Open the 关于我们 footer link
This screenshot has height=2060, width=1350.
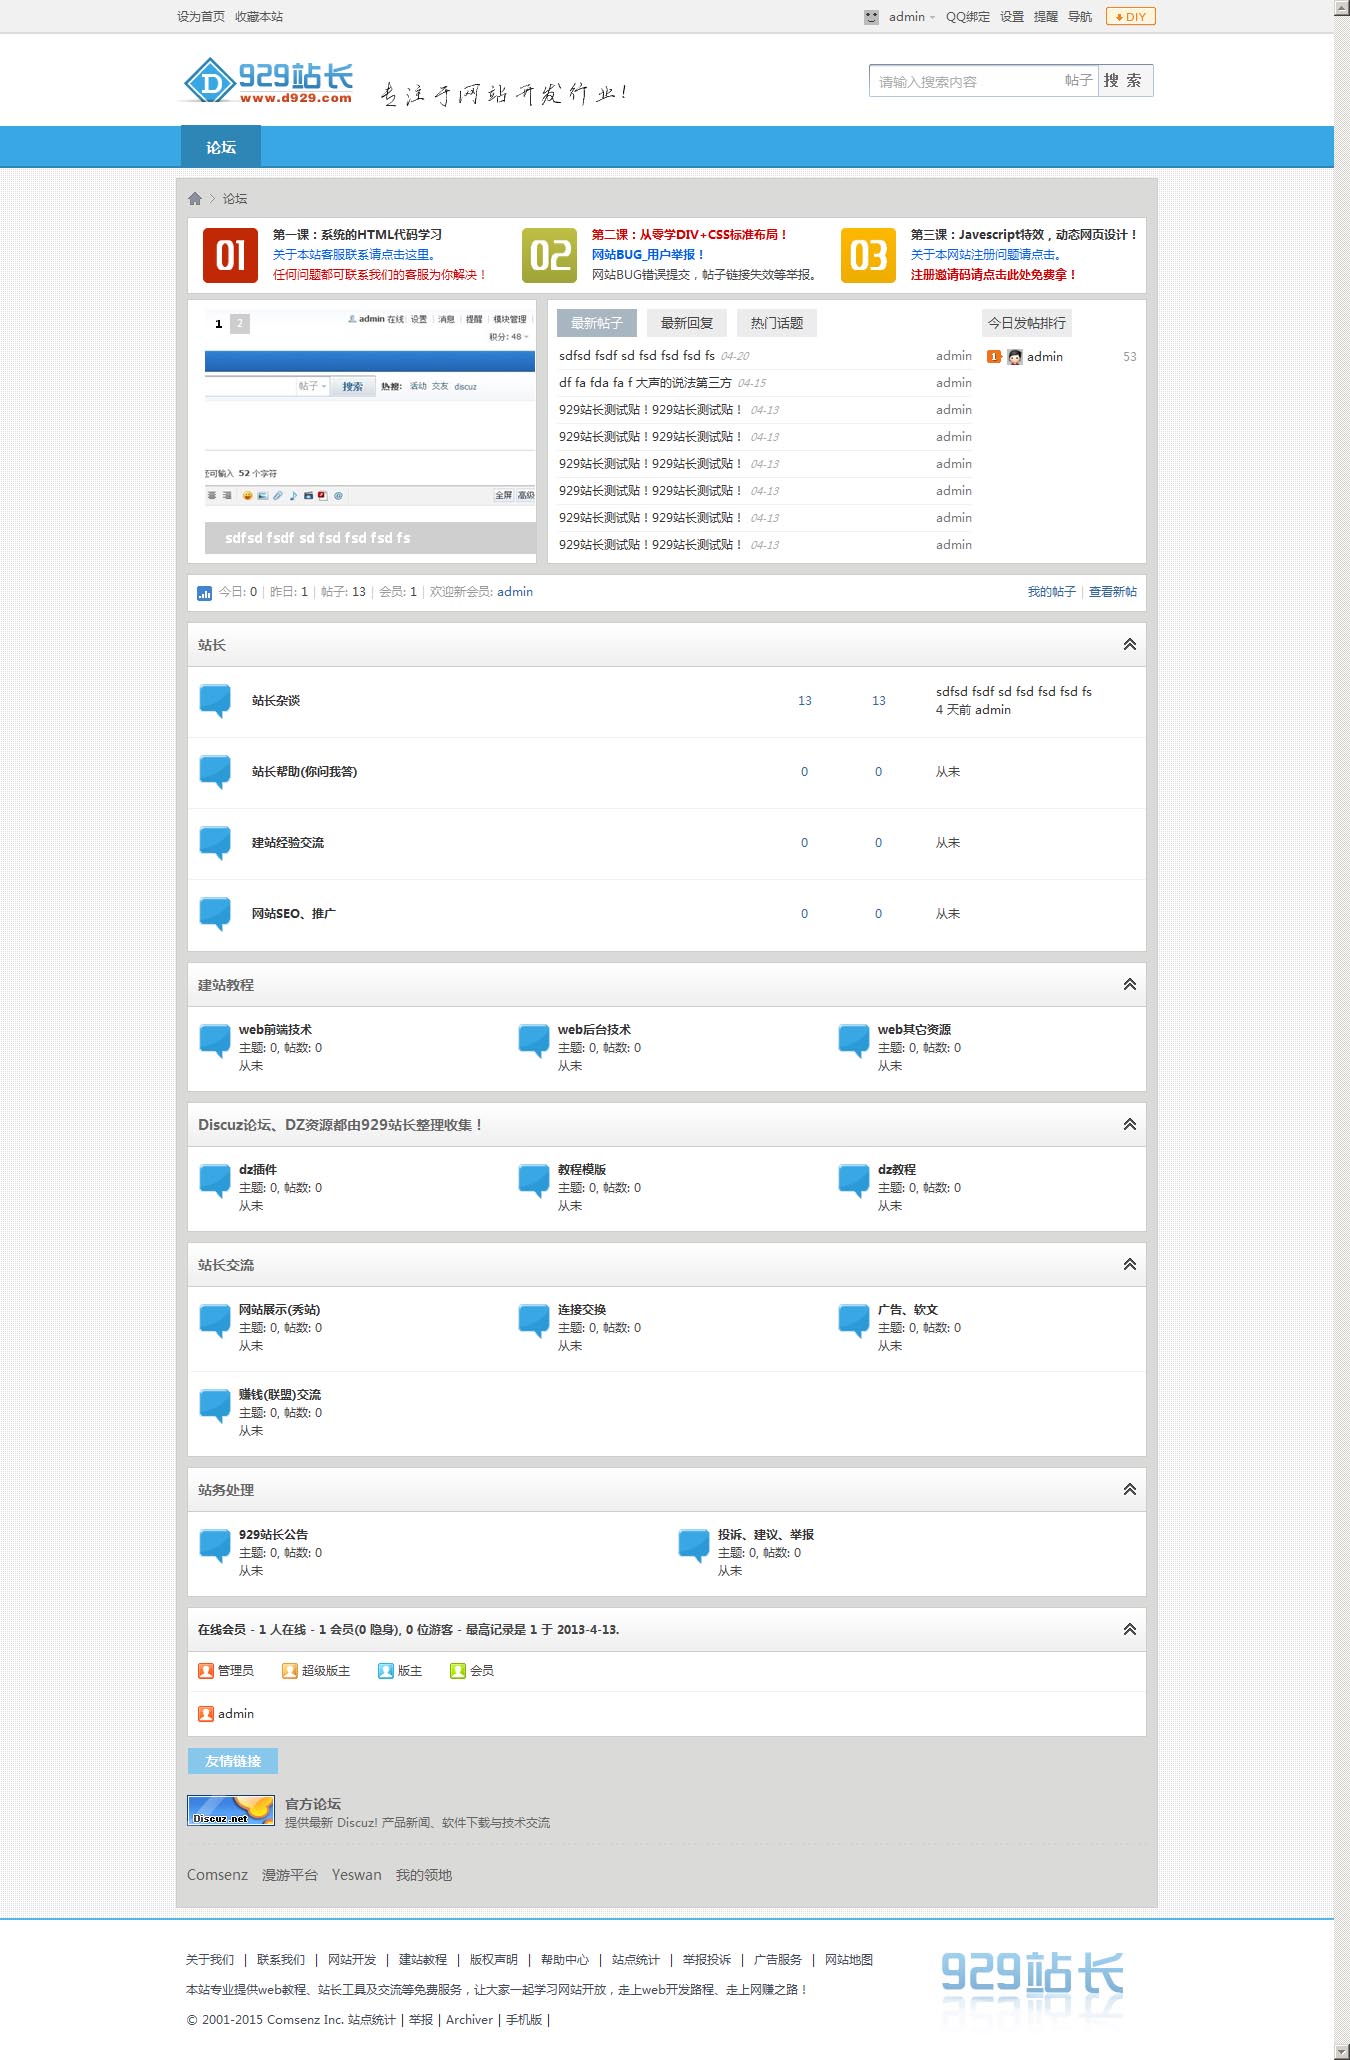(210, 1960)
